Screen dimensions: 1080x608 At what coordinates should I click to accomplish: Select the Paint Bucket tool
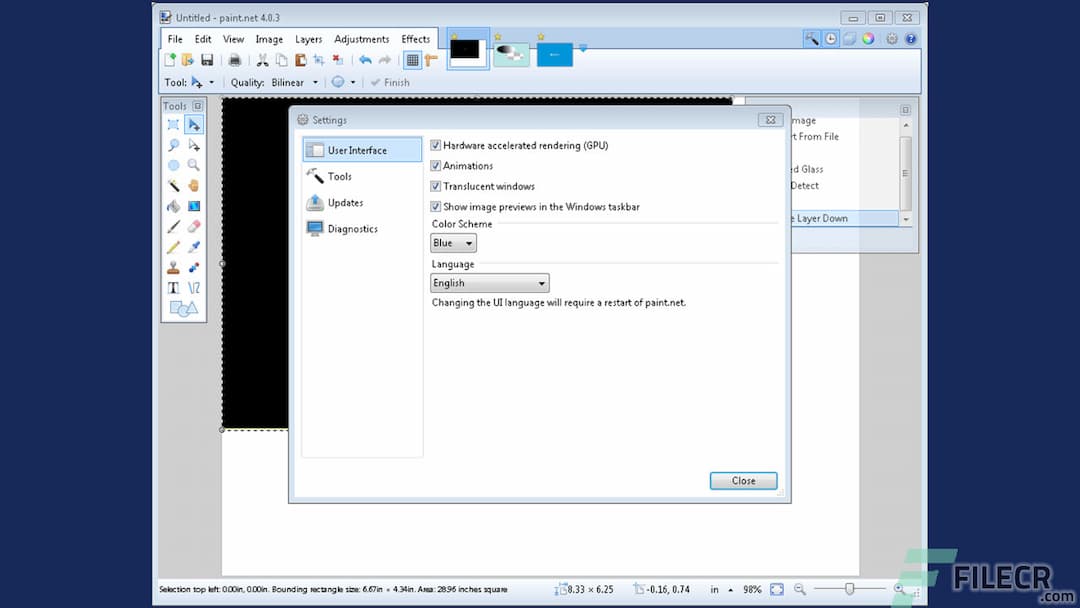[173, 205]
